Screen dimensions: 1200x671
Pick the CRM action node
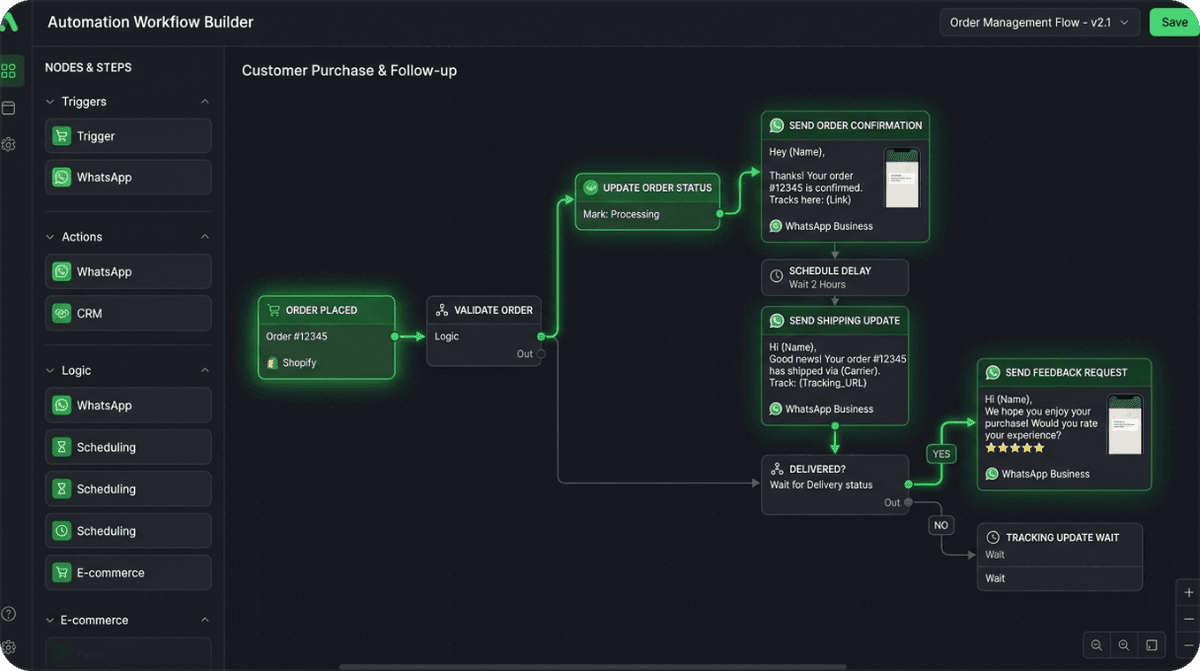(128, 313)
